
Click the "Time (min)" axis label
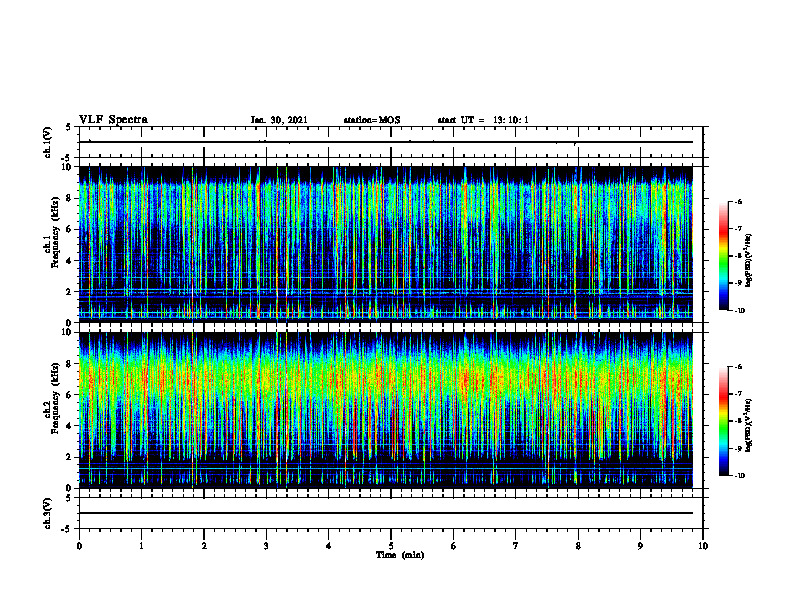click(x=400, y=555)
